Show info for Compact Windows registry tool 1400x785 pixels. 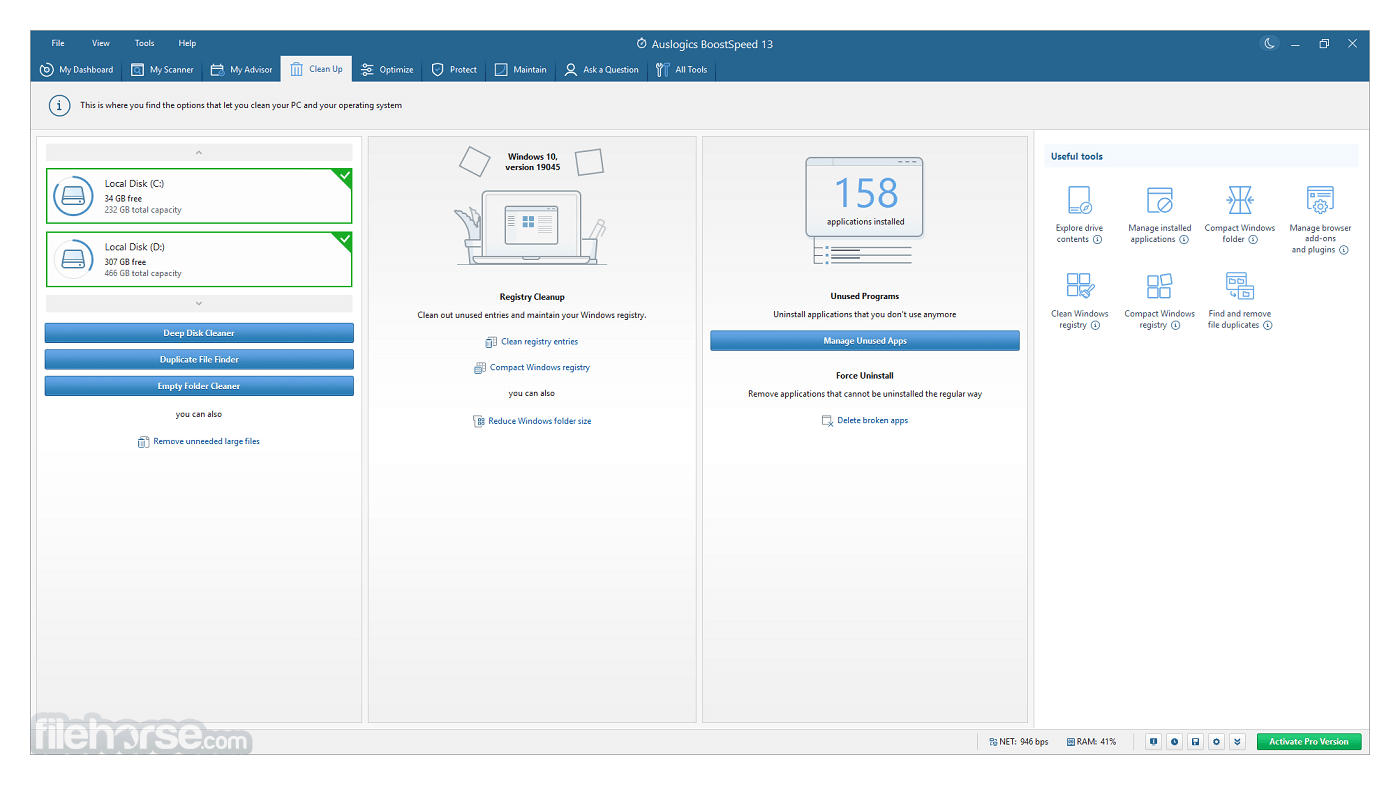pyautogui.click(x=1175, y=325)
